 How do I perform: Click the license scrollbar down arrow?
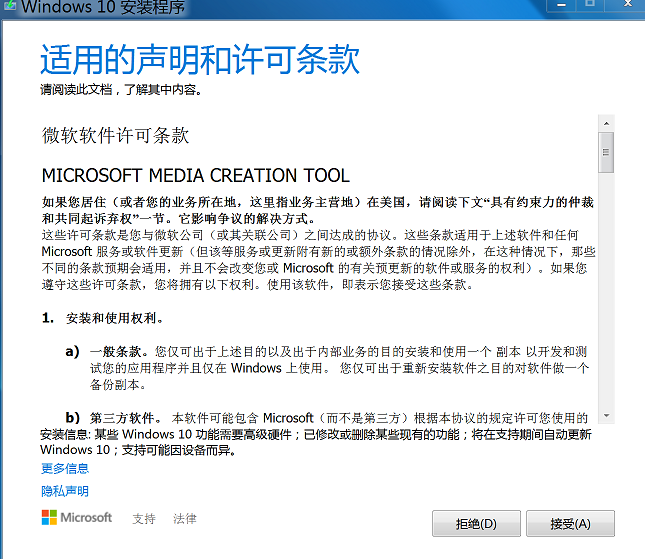pos(606,415)
